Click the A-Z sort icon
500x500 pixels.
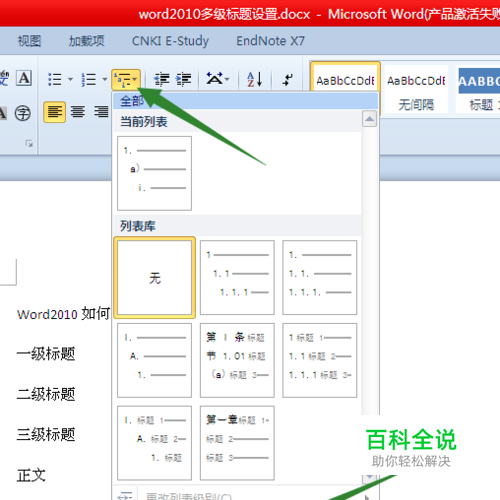pos(255,80)
